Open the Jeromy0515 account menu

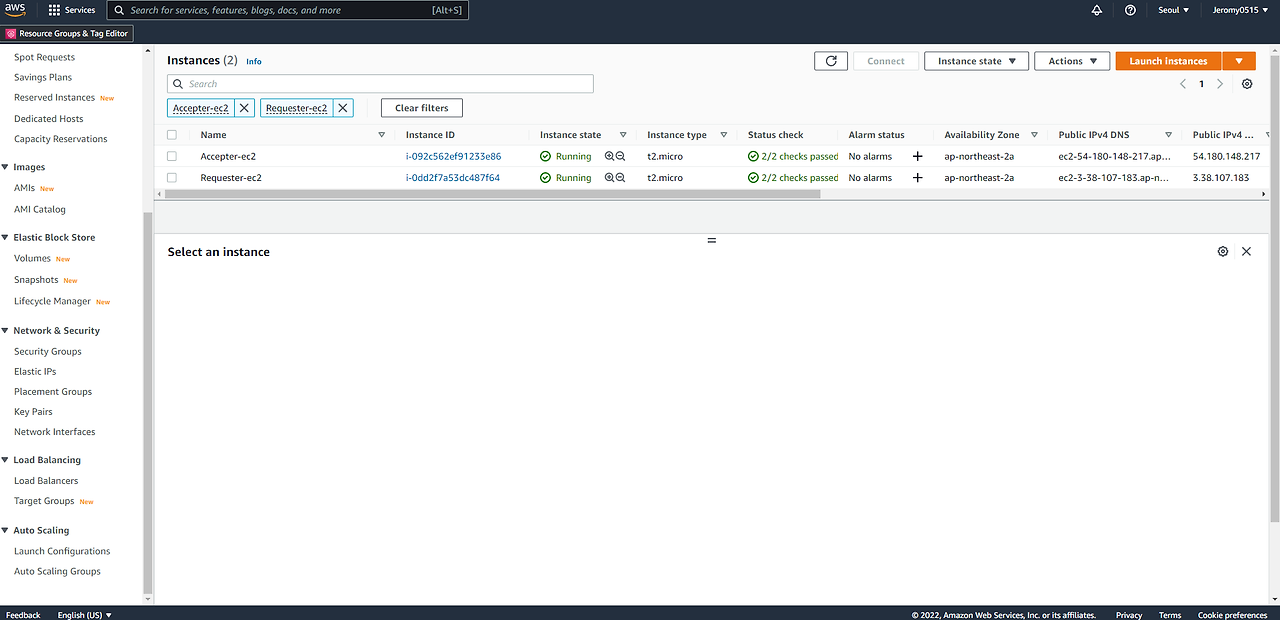point(1240,10)
